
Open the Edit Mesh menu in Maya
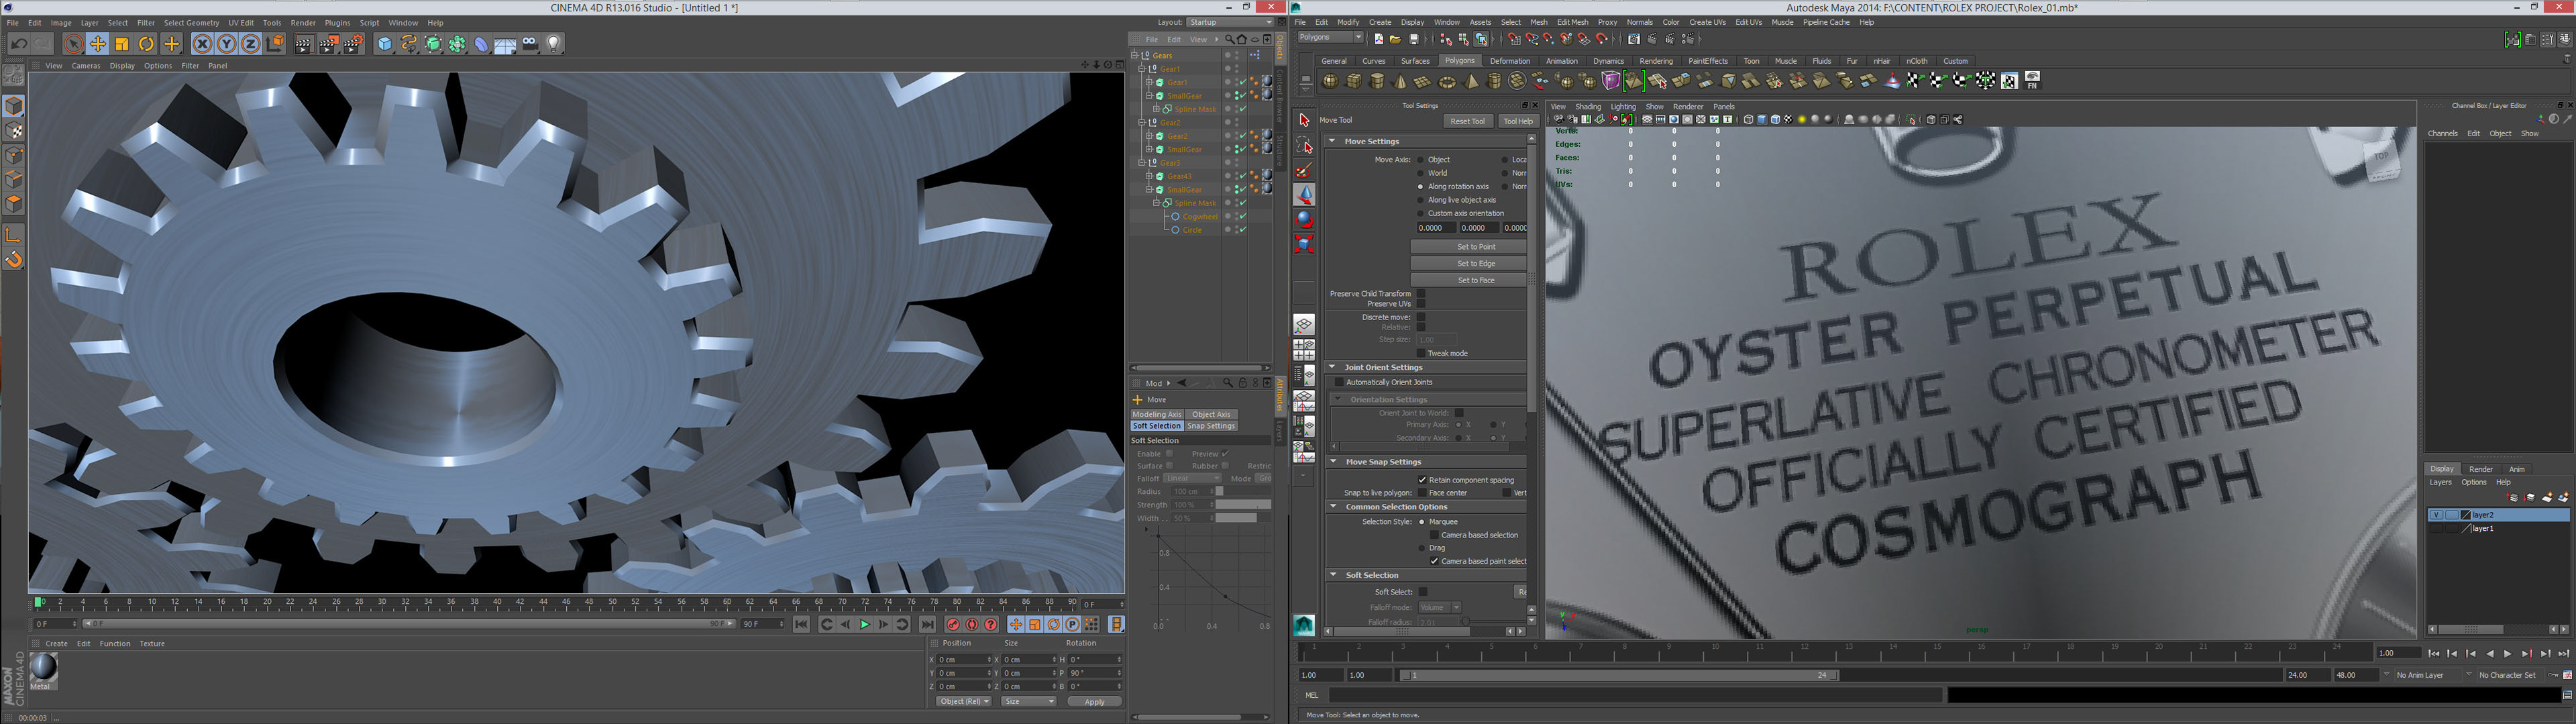point(1572,22)
